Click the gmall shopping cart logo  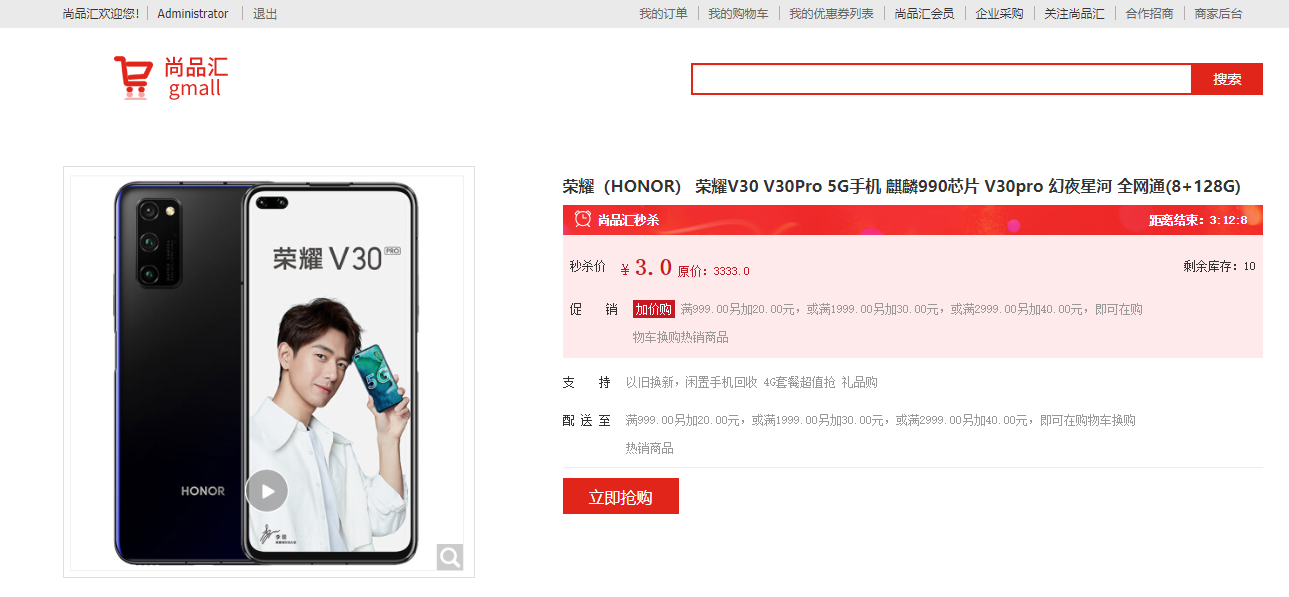pos(171,77)
